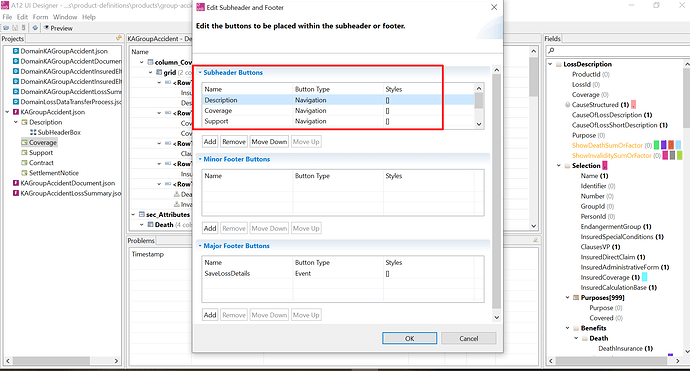Confirm the dialog with OK

[x=410, y=338]
